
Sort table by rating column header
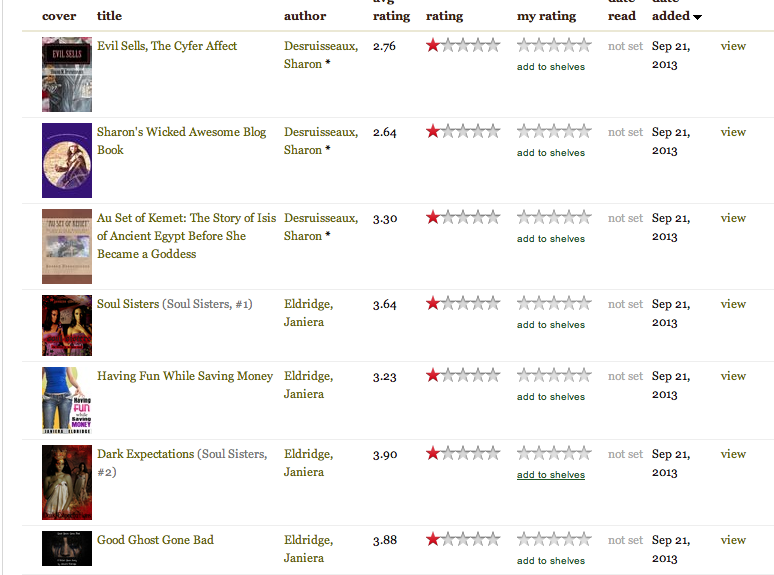tap(444, 16)
